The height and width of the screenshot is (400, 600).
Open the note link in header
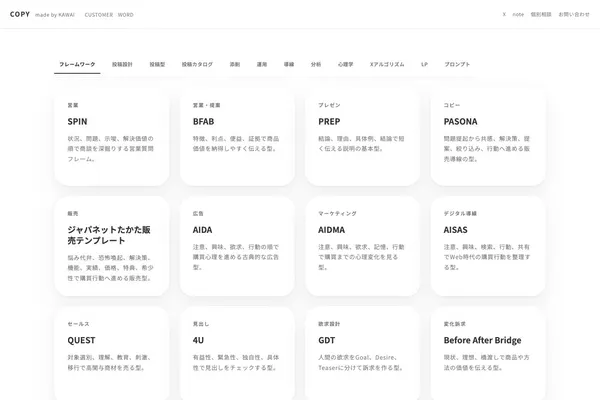coord(518,15)
